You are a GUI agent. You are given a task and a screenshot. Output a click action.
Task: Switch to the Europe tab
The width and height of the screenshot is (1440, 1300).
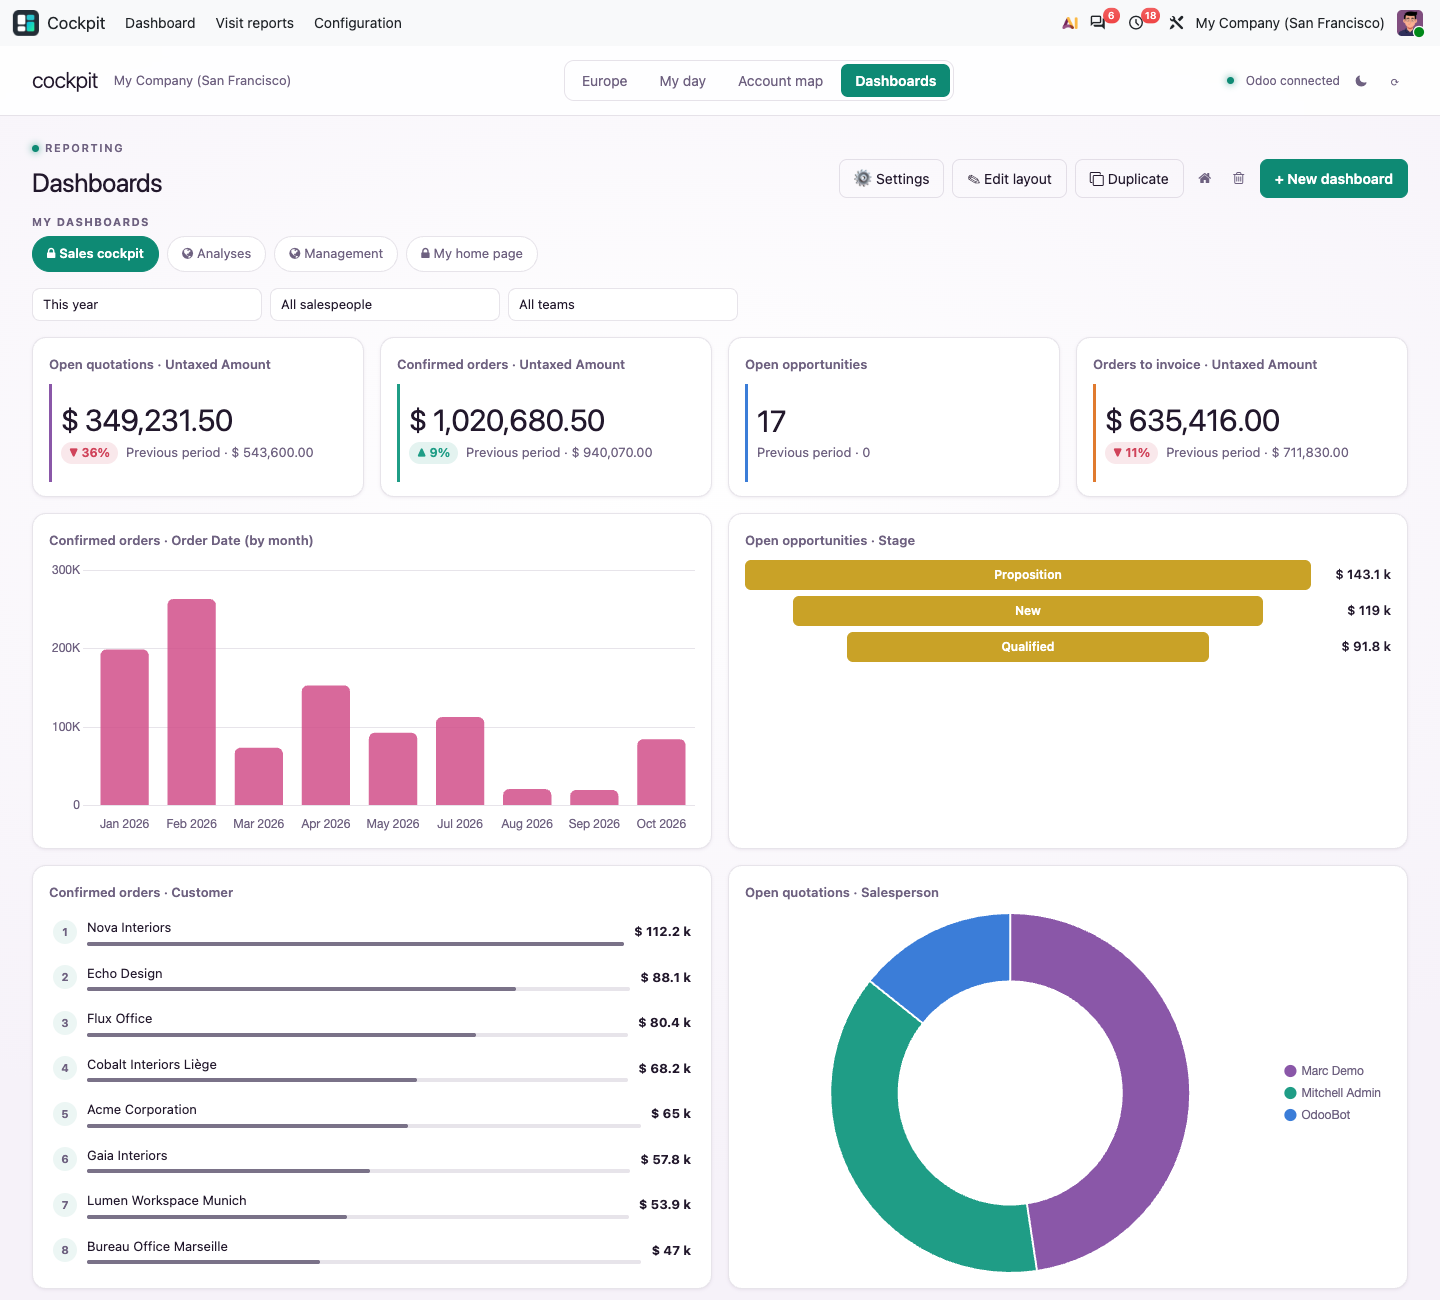[x=605, y=81]
